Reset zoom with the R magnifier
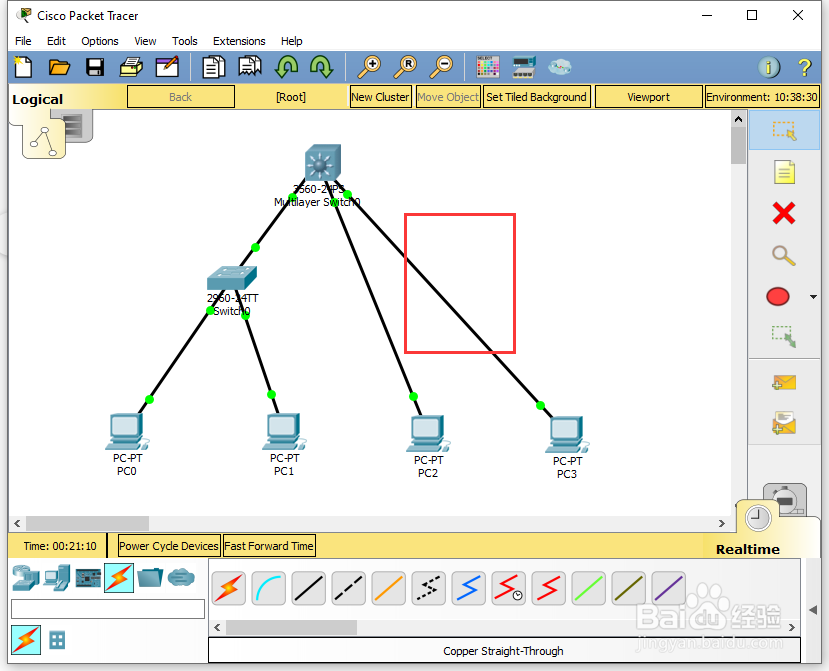The image size is (829, 671). click(x=405, y=67)
